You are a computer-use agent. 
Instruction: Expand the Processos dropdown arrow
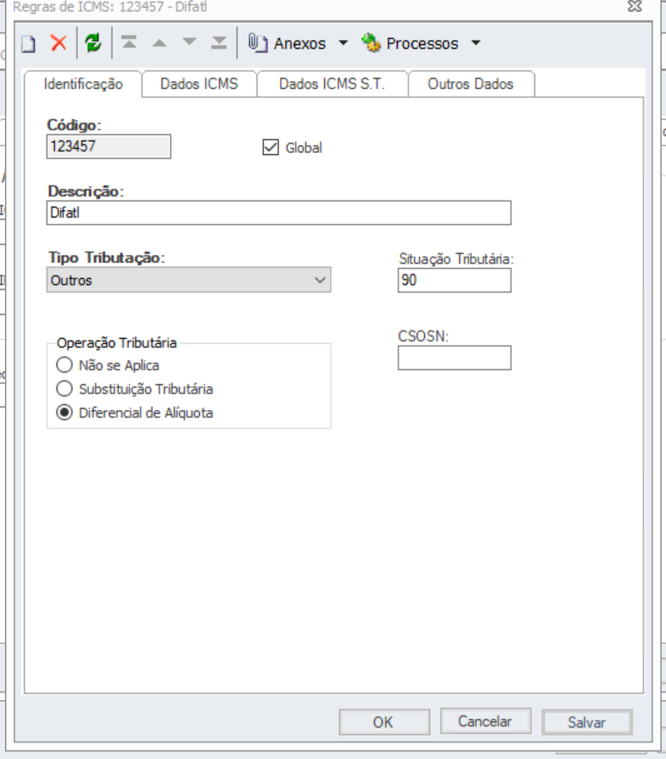click(x=476, y=43)
